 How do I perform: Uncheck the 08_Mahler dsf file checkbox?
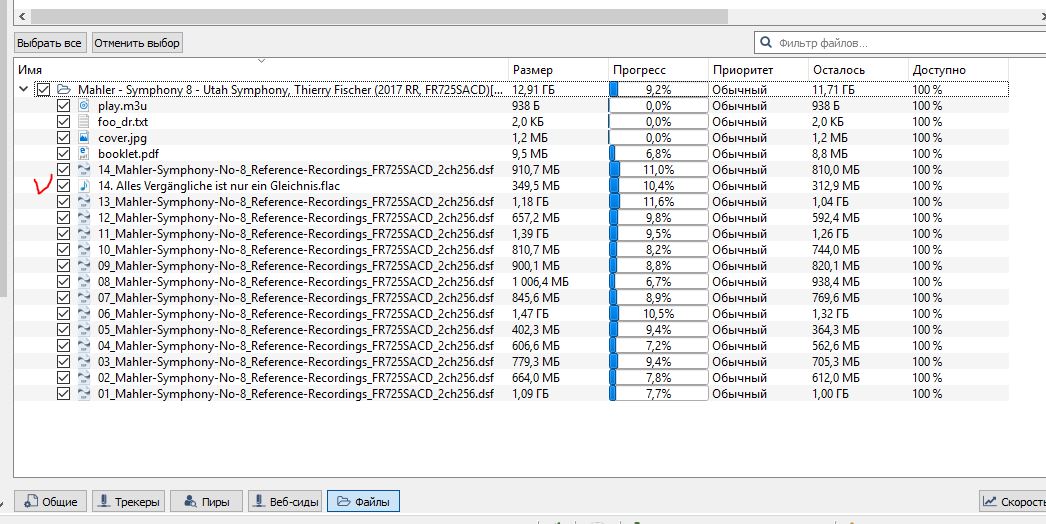pyautogui.click(x=63, y=282)
